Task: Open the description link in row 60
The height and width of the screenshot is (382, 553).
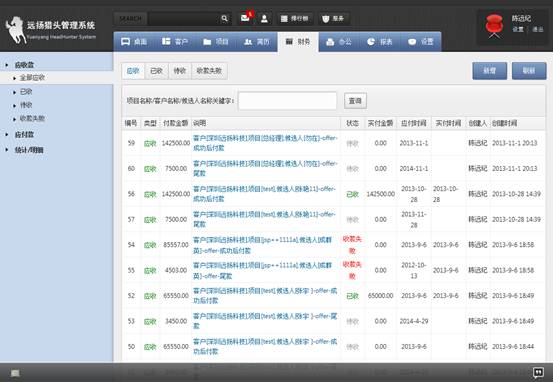Action: (x=265, y=168)
